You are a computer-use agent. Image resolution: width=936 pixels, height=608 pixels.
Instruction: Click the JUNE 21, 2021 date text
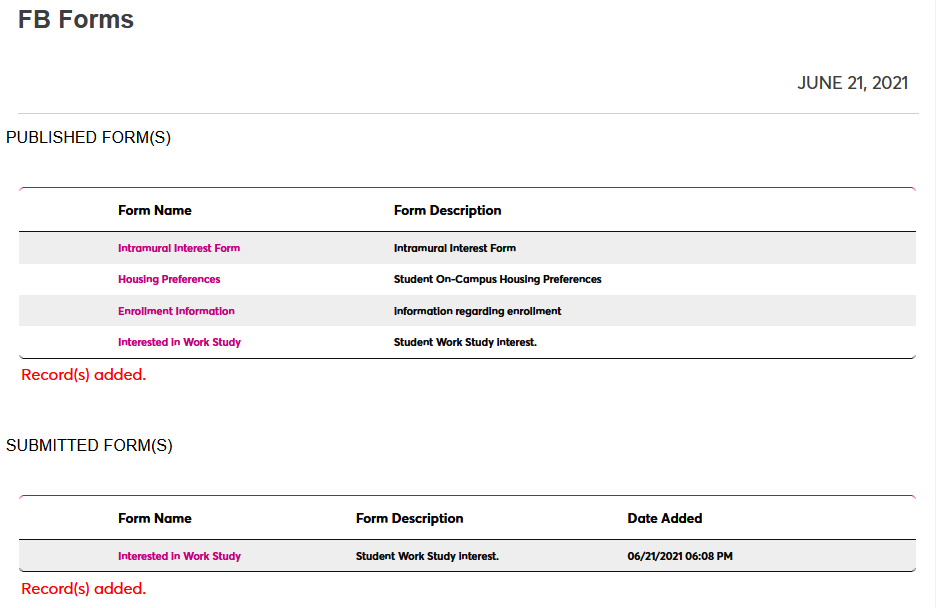click(x=853, y=83)
